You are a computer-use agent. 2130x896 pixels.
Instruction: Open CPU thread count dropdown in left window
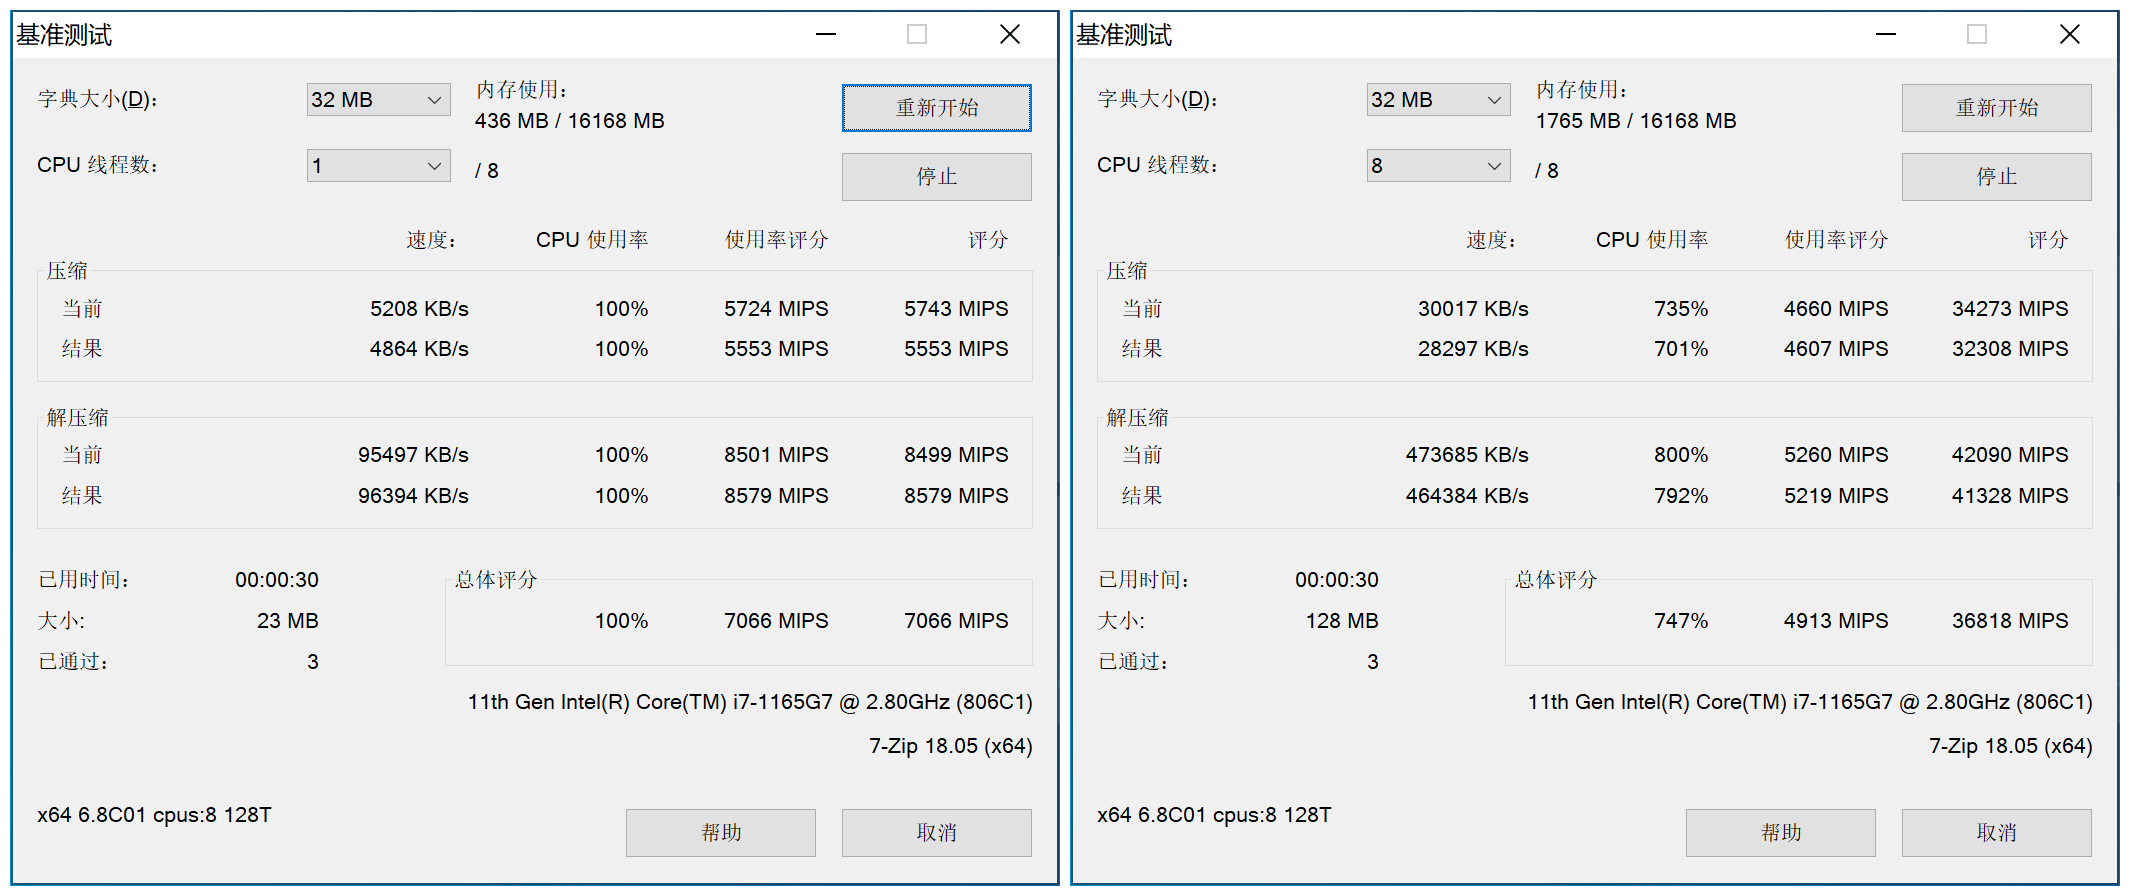(x=378, y=166)
